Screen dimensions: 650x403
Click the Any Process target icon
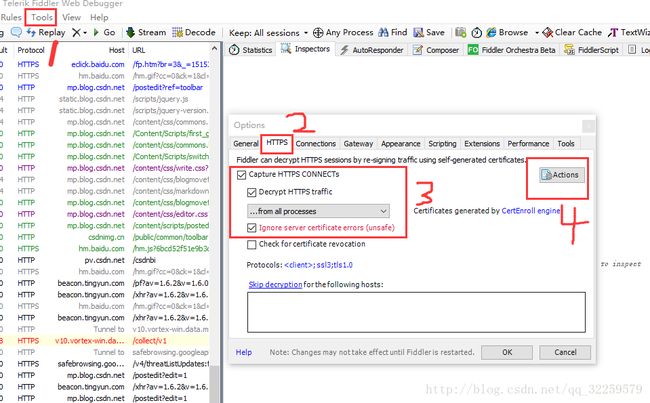click(x=318, y=32)
